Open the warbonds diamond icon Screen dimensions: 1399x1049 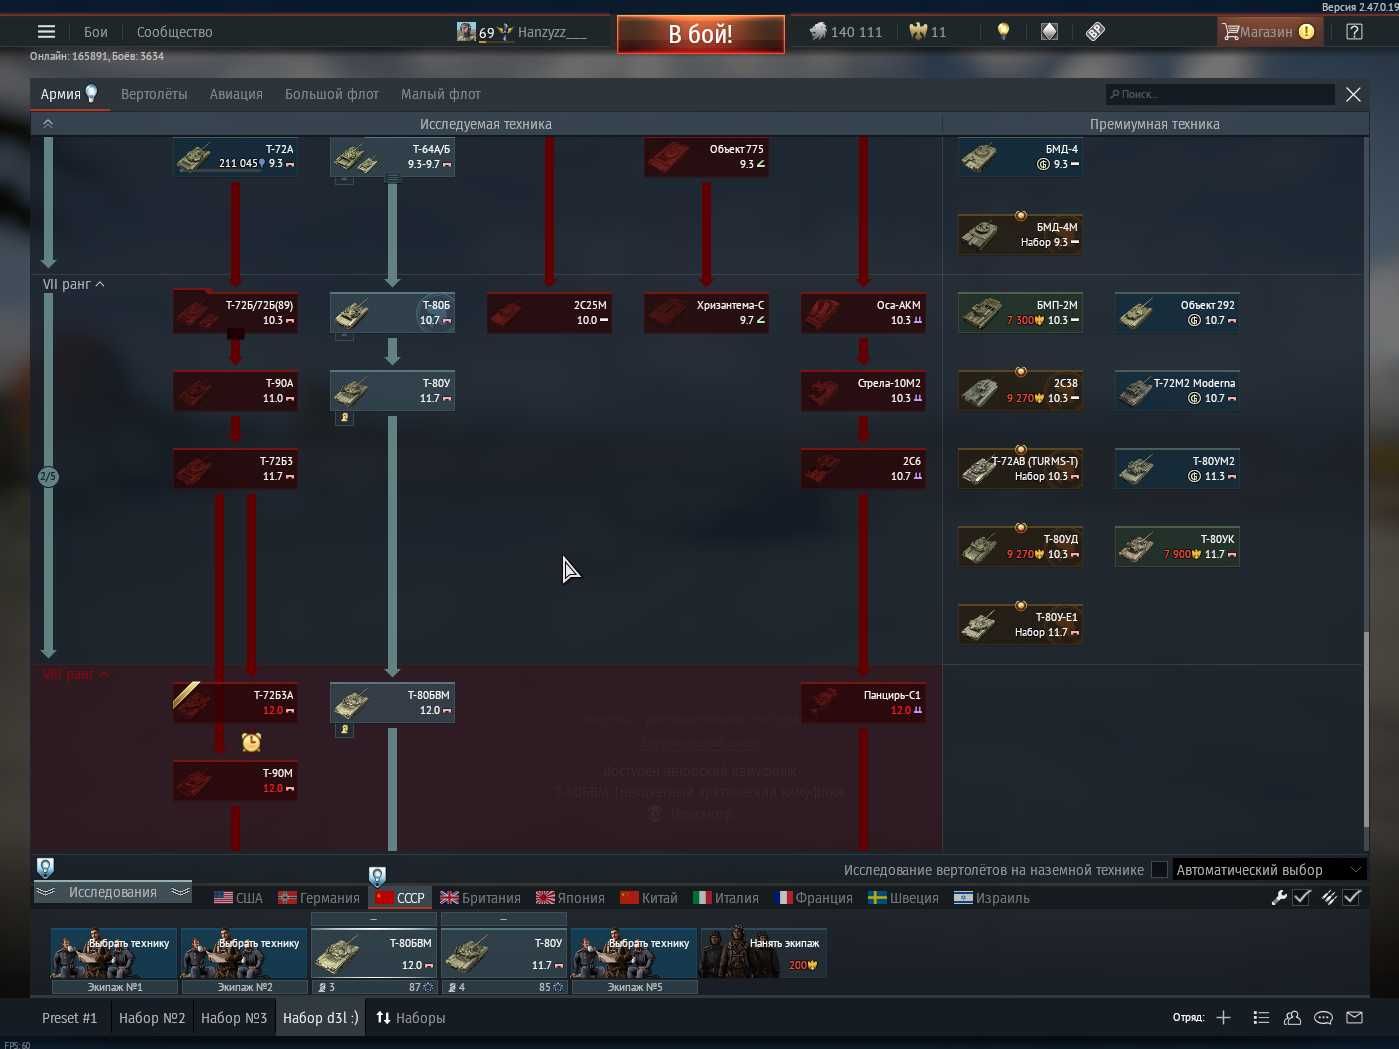tap(1049, 32)
